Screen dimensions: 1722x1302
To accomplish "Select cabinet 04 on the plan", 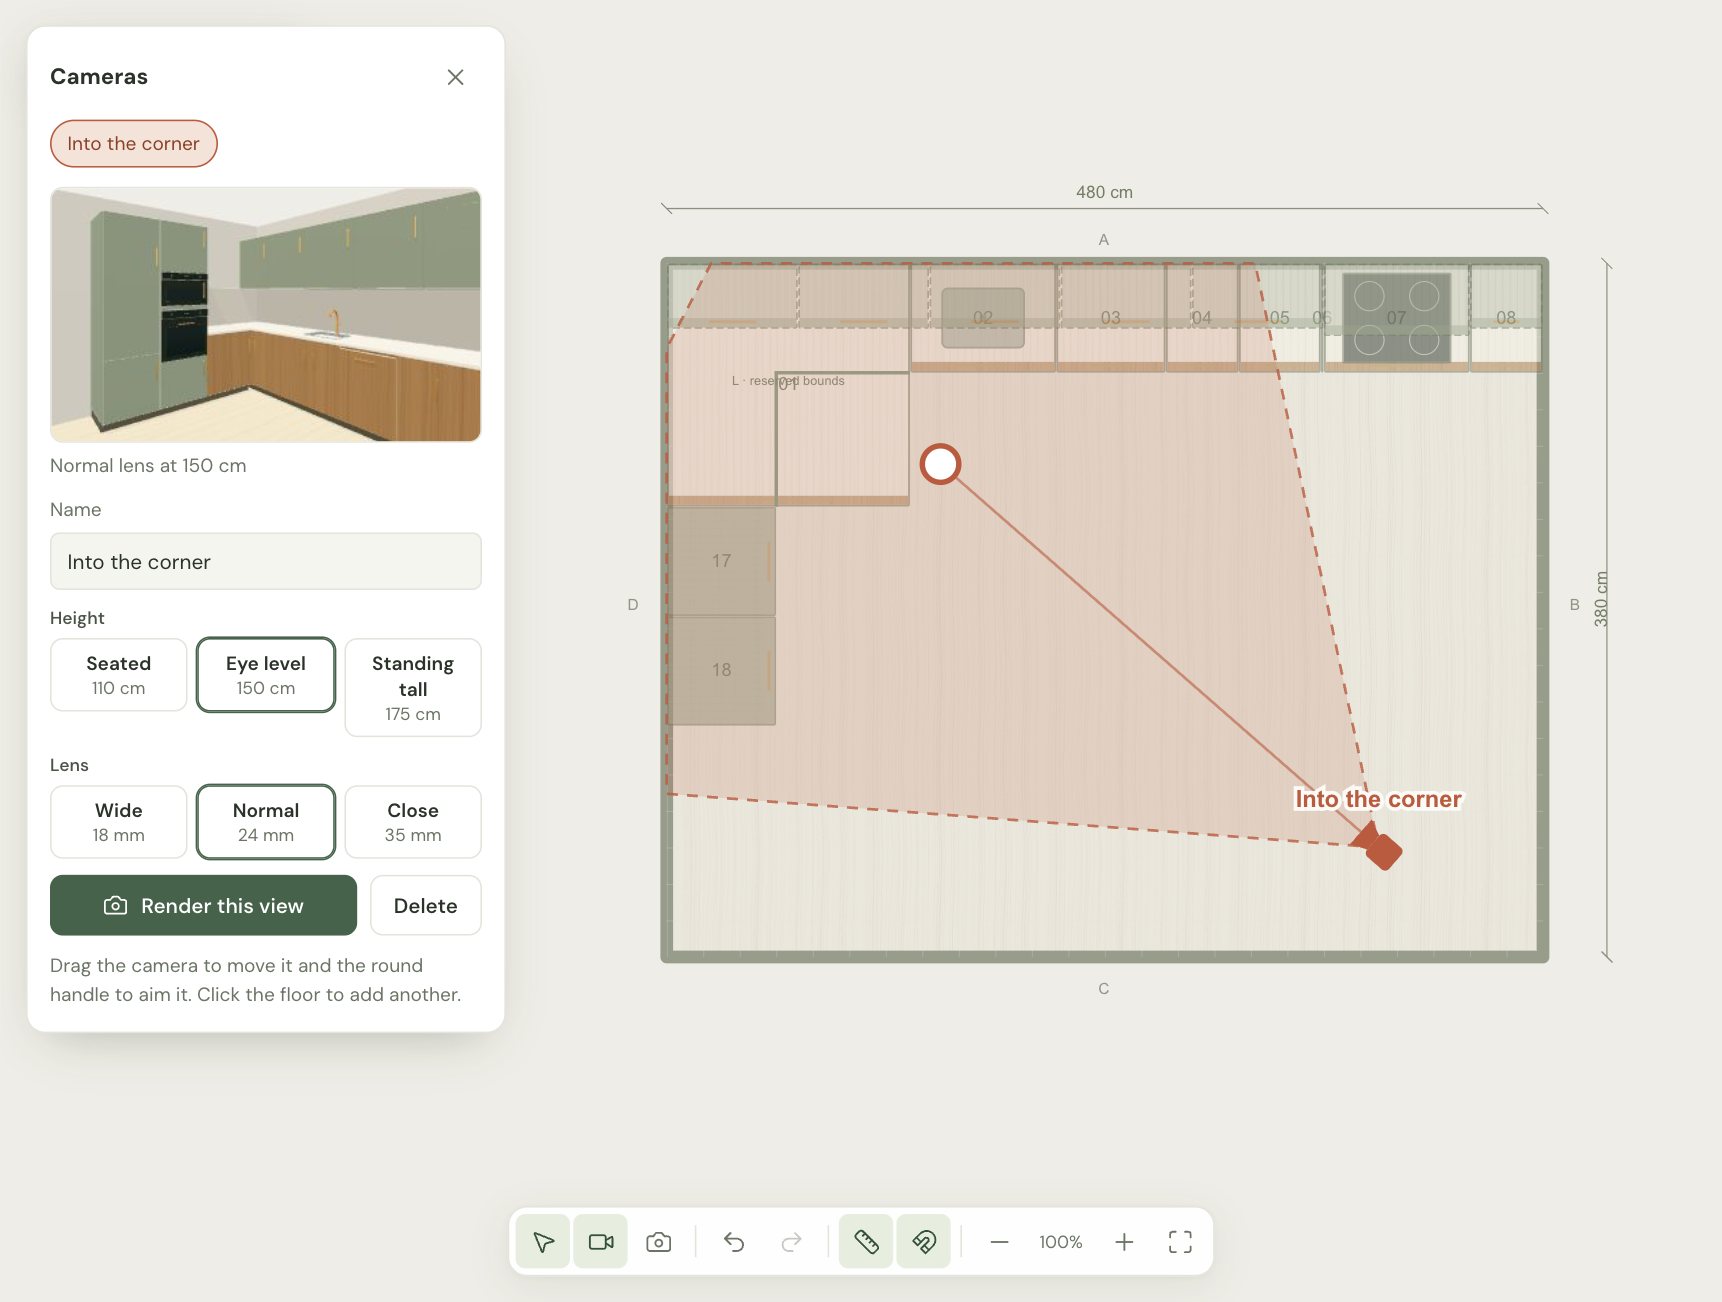I will point(1202,317).
